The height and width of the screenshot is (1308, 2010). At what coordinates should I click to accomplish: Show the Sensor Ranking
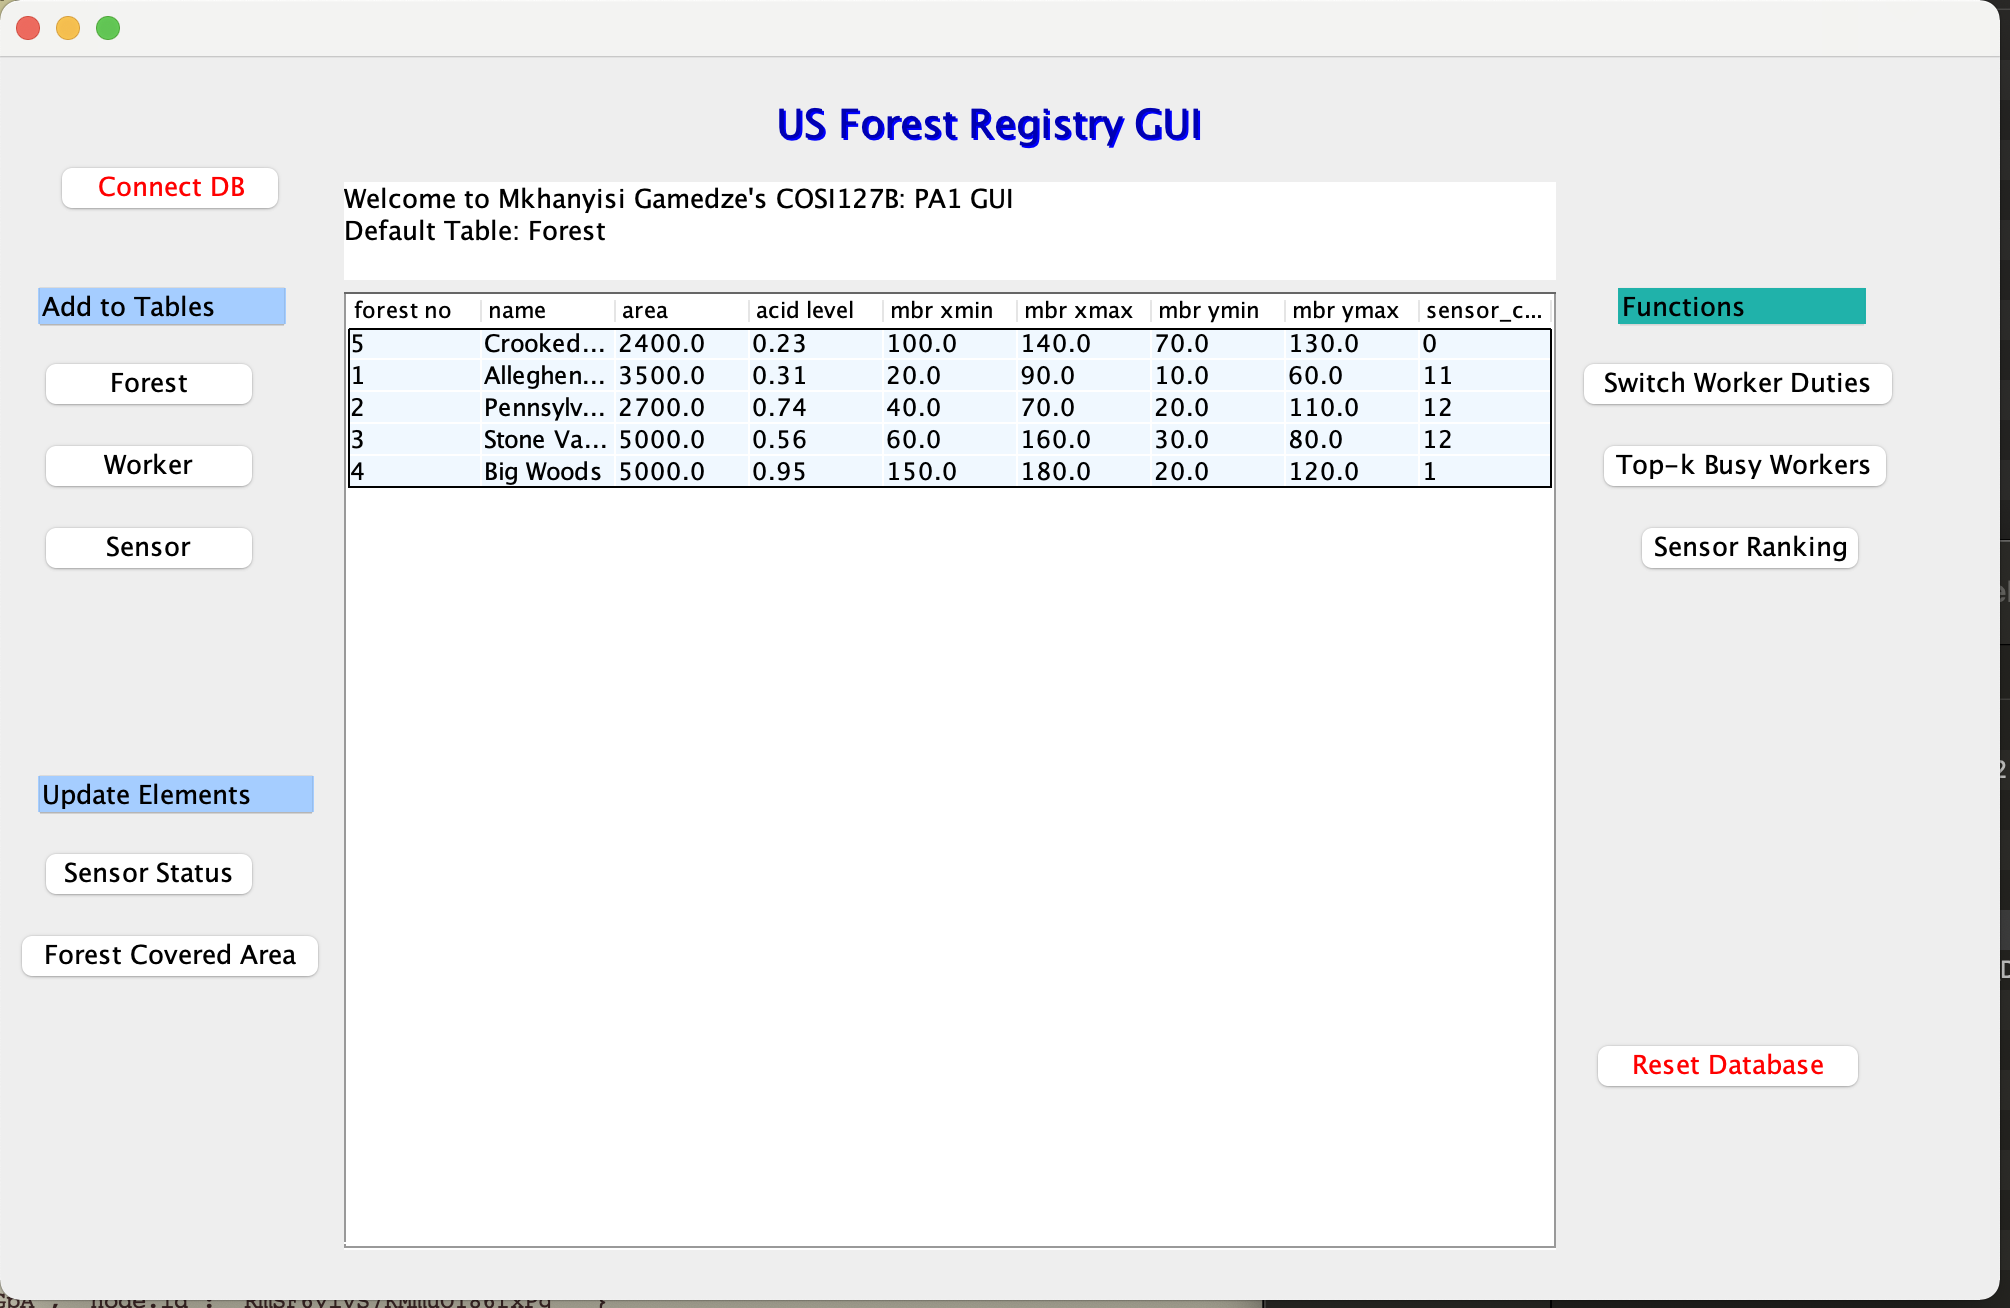click(1749, 548)
